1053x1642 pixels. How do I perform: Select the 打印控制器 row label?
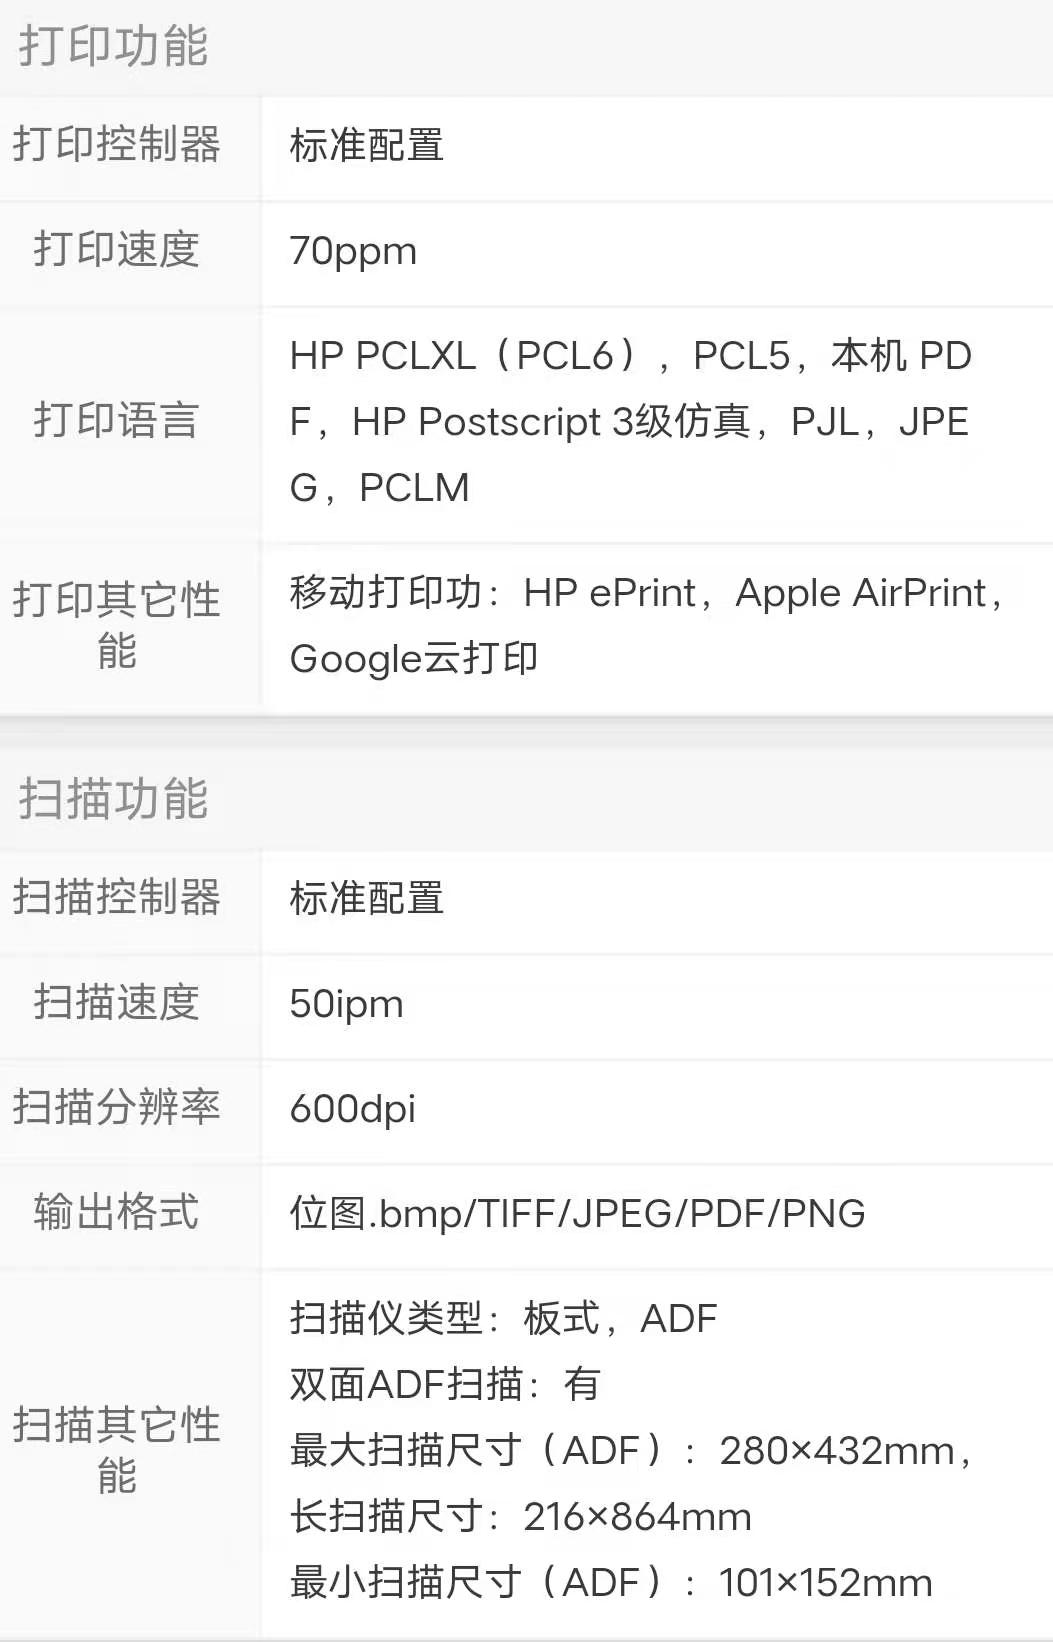click(117, 145)
